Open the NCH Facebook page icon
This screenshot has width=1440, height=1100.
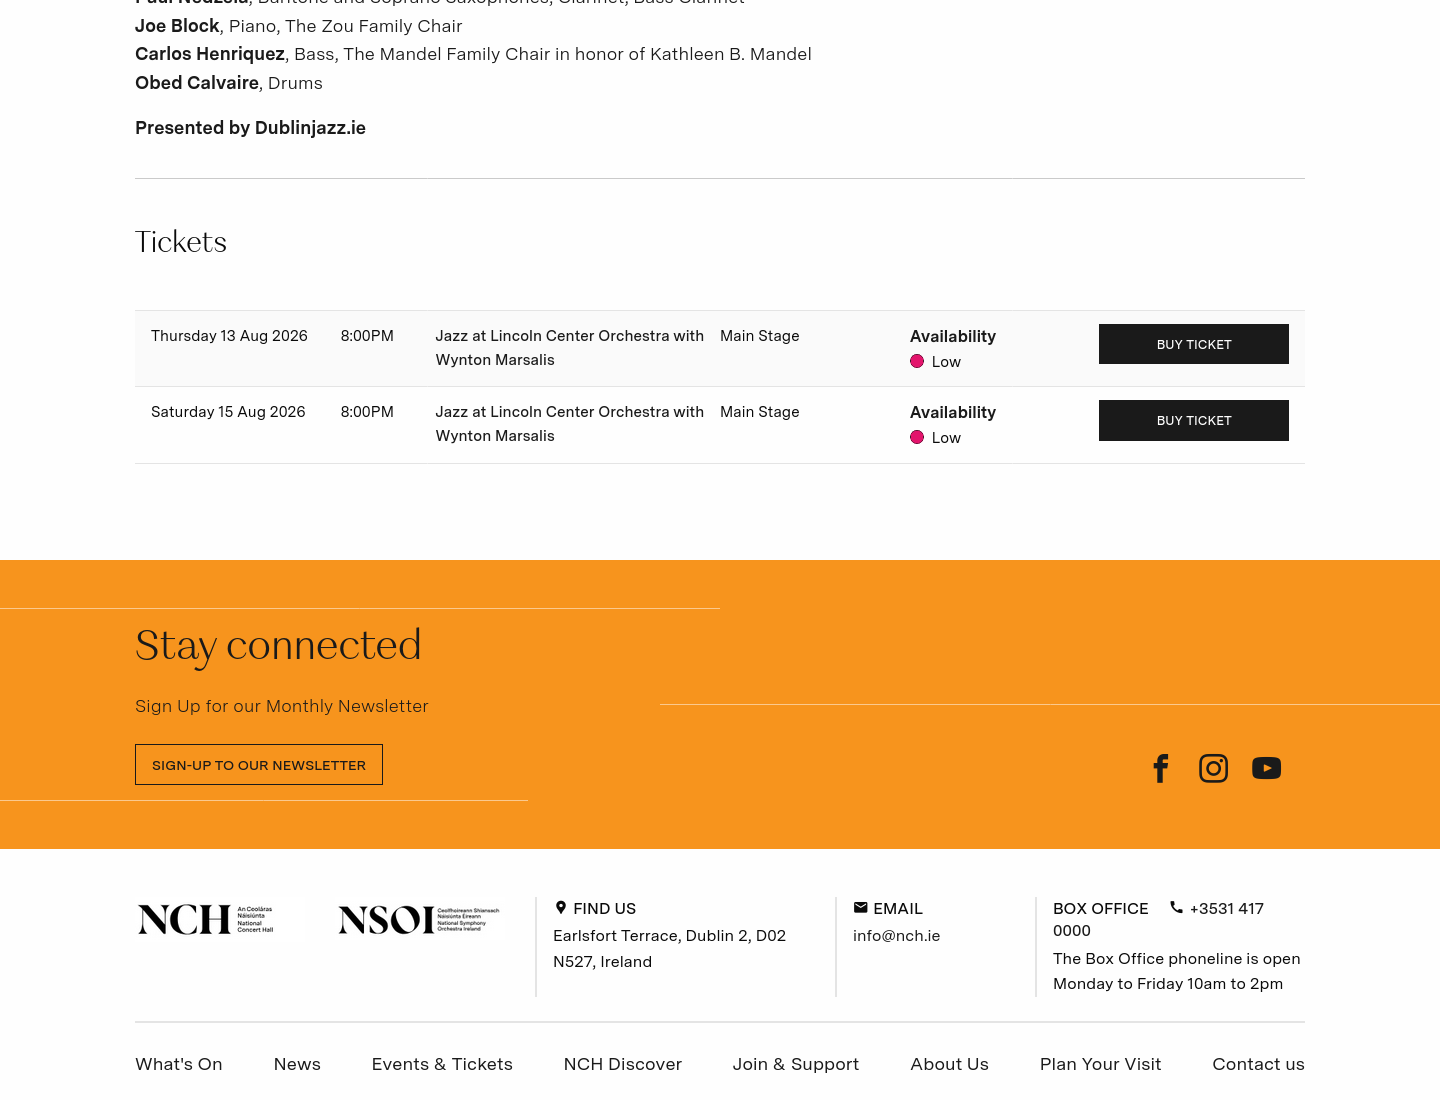1160,768
